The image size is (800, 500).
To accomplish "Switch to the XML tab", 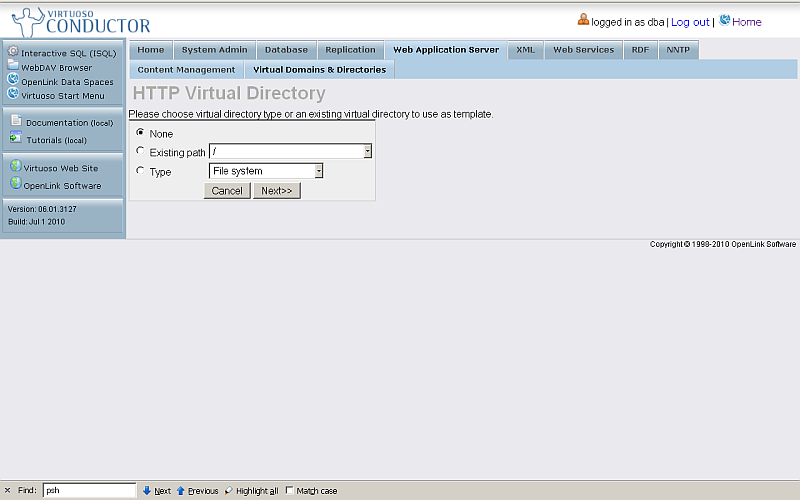I will click(526, 49).
